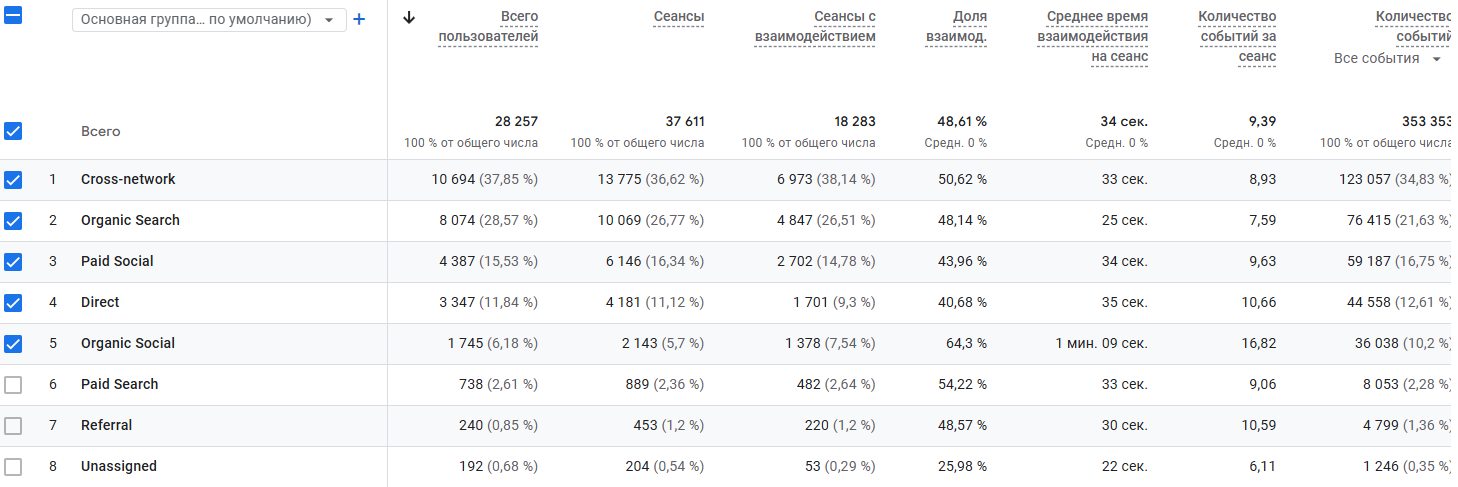
Task: Expand the 'Все события' events dropdown
Action: tap(1387, 59)
